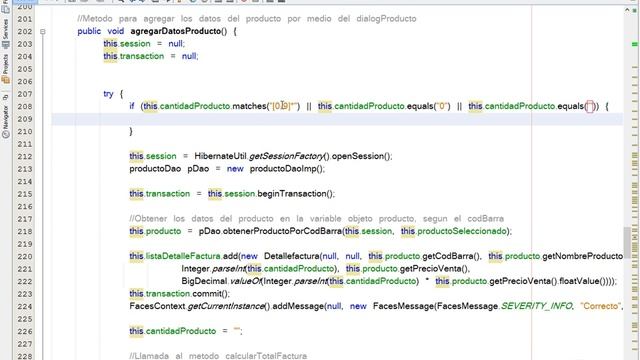Viewport: 640px width, 360px height.
Task: Click the scroll up arrow of editor
Action: click(627, 10)
